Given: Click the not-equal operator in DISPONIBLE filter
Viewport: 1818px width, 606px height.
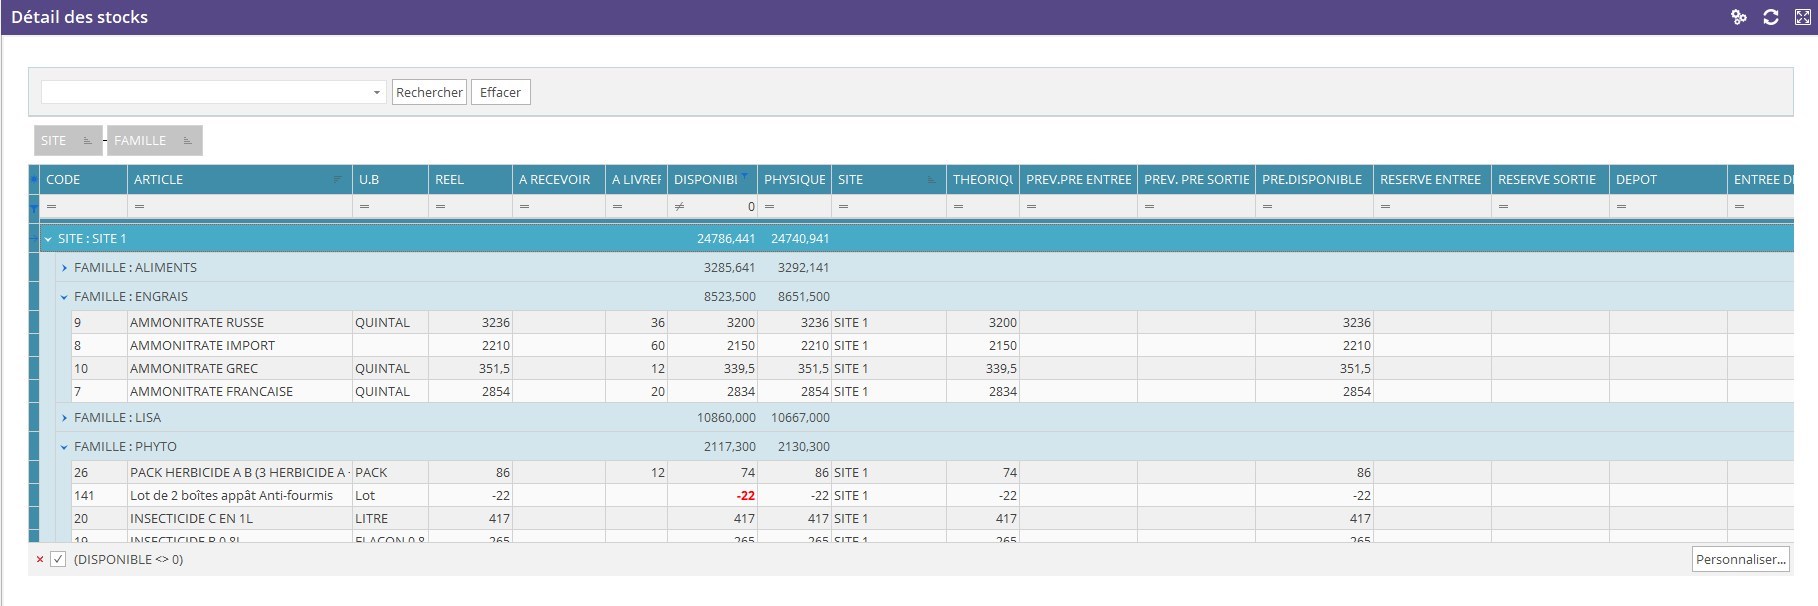Looking at the screenshot, I should [x=680, y=207].
